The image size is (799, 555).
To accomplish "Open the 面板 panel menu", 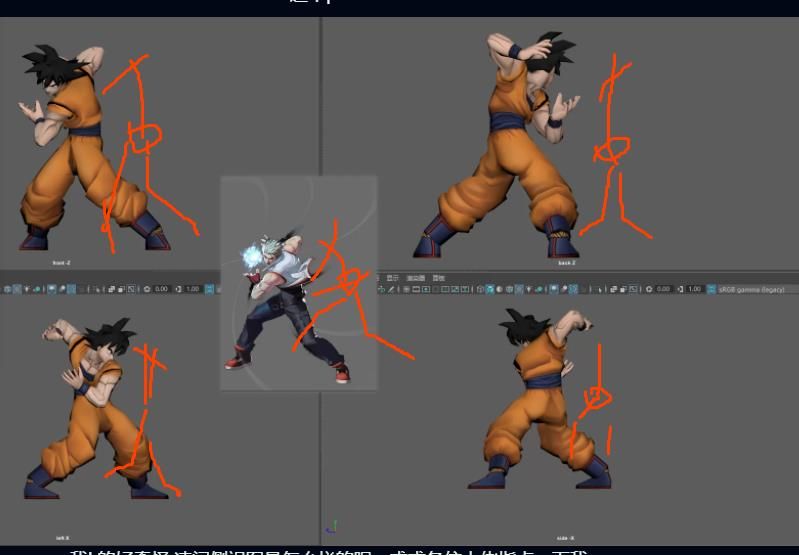I will [x=439, y=278].
